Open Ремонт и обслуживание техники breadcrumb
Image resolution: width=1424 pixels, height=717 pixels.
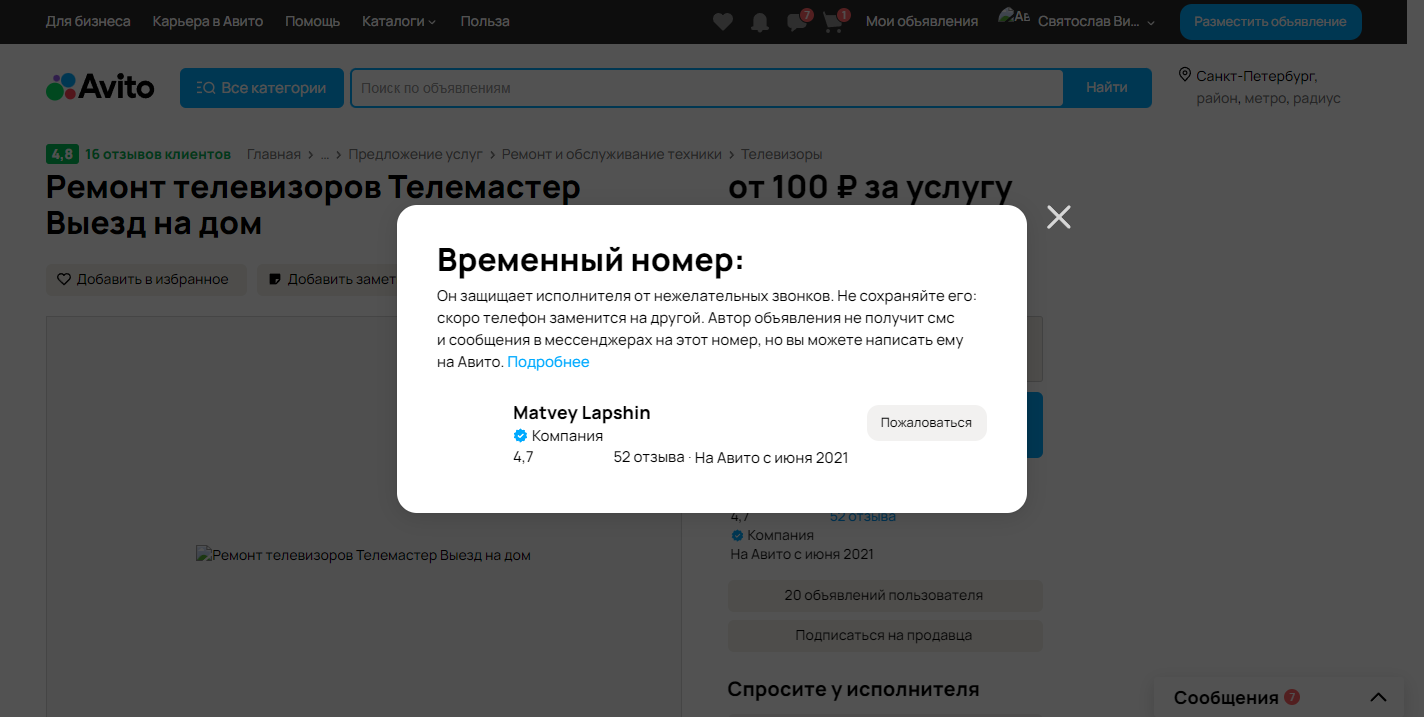(611, 154)
